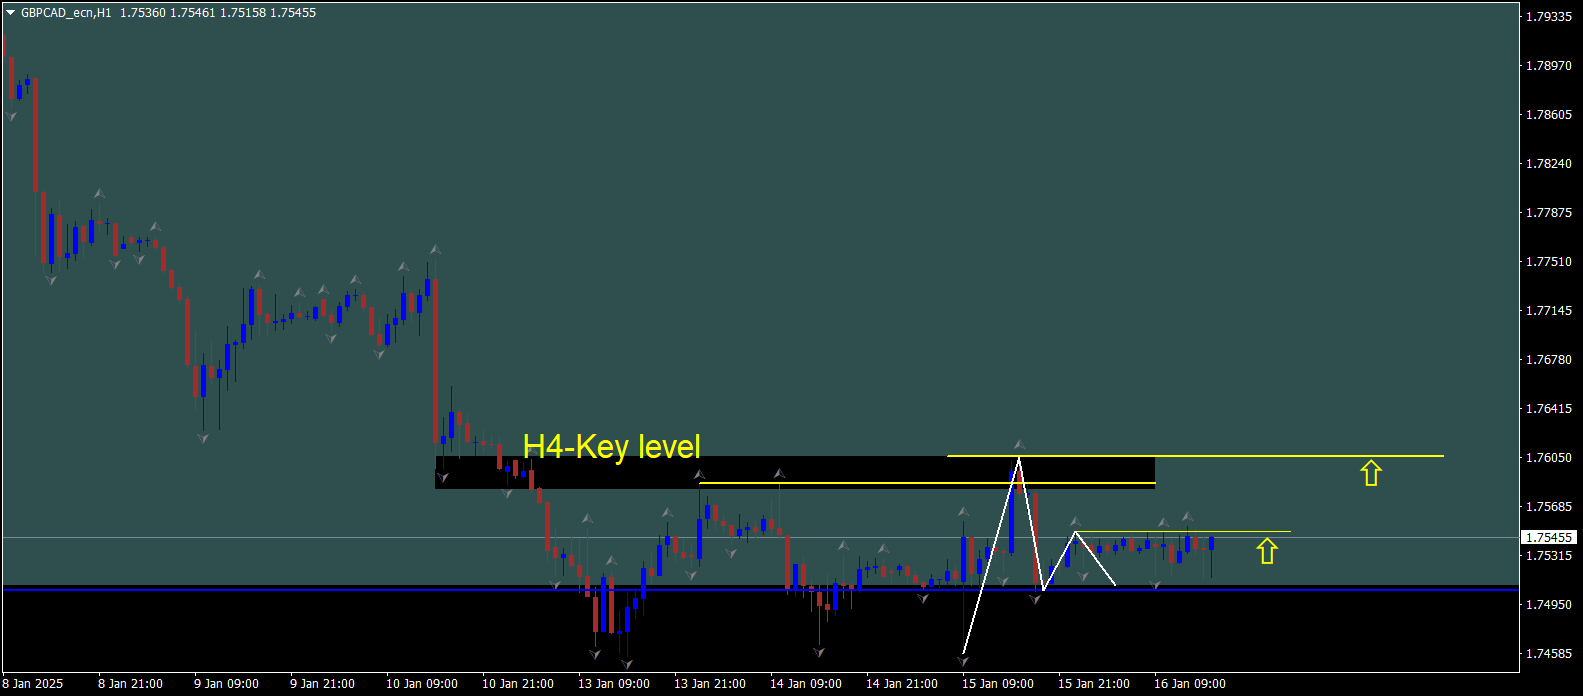Select the long yellow line extending right
Image resolution: width=1583 pixels, height=696 pixels.
tap(1300, 456)
